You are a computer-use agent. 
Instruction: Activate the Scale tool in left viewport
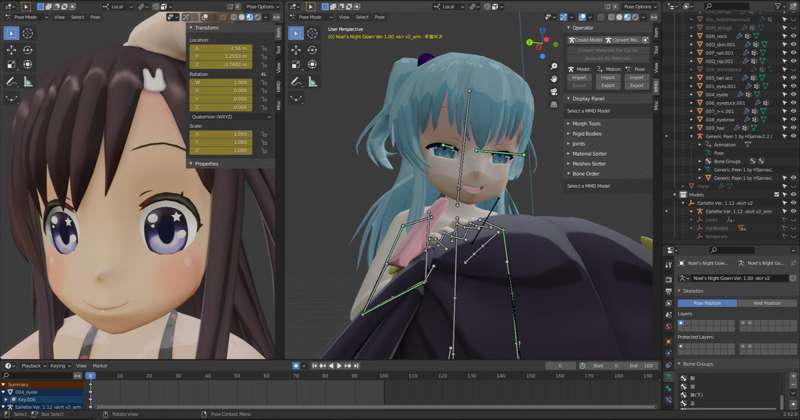coord(11,64)
